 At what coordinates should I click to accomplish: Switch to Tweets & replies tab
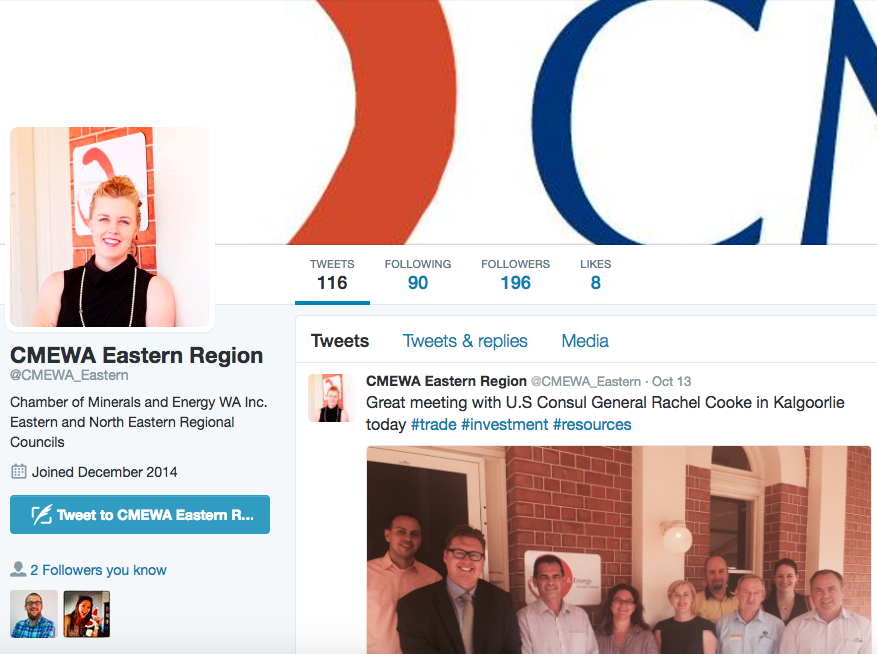pos(465,341)
